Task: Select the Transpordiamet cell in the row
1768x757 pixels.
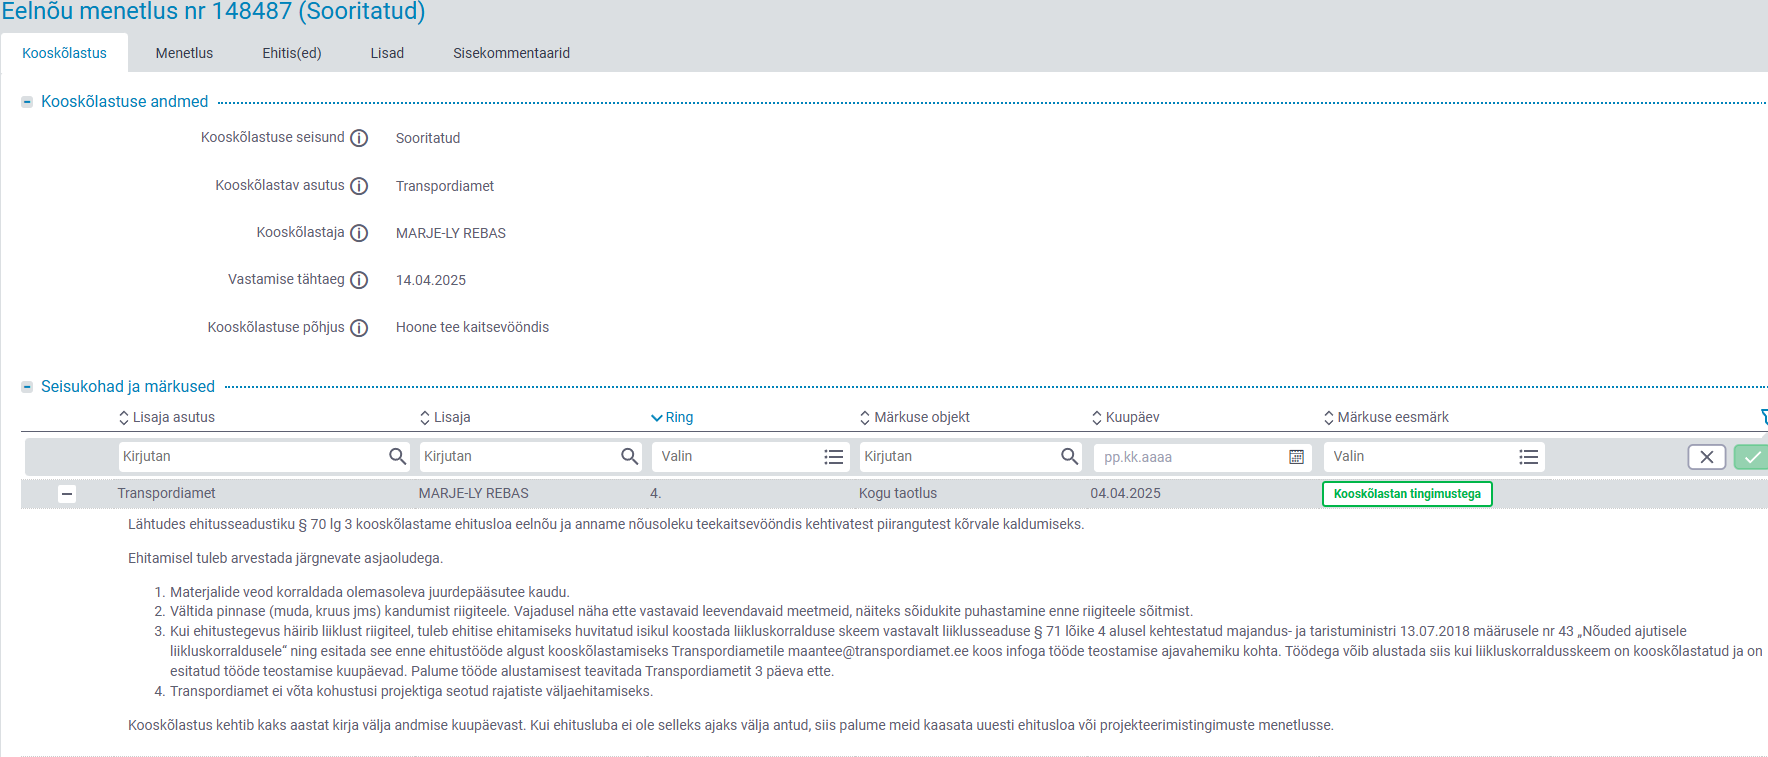Action: (x=166, y=493)
